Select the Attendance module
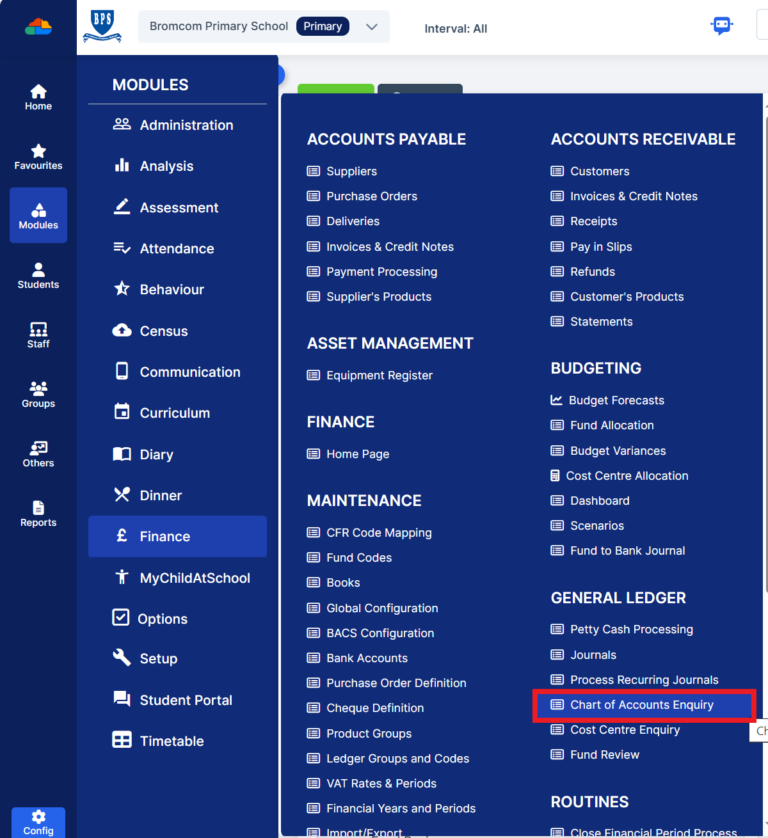Image resolution: width=768 pixels, height=838 pixels. (176, 248)
